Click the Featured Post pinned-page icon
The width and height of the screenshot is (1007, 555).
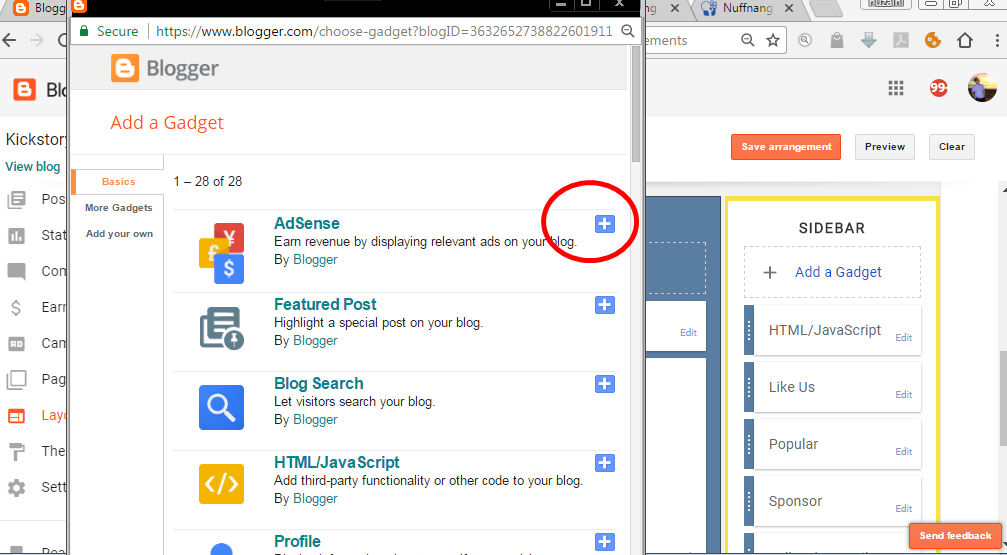pyautogui.click(x=222, y=328)
